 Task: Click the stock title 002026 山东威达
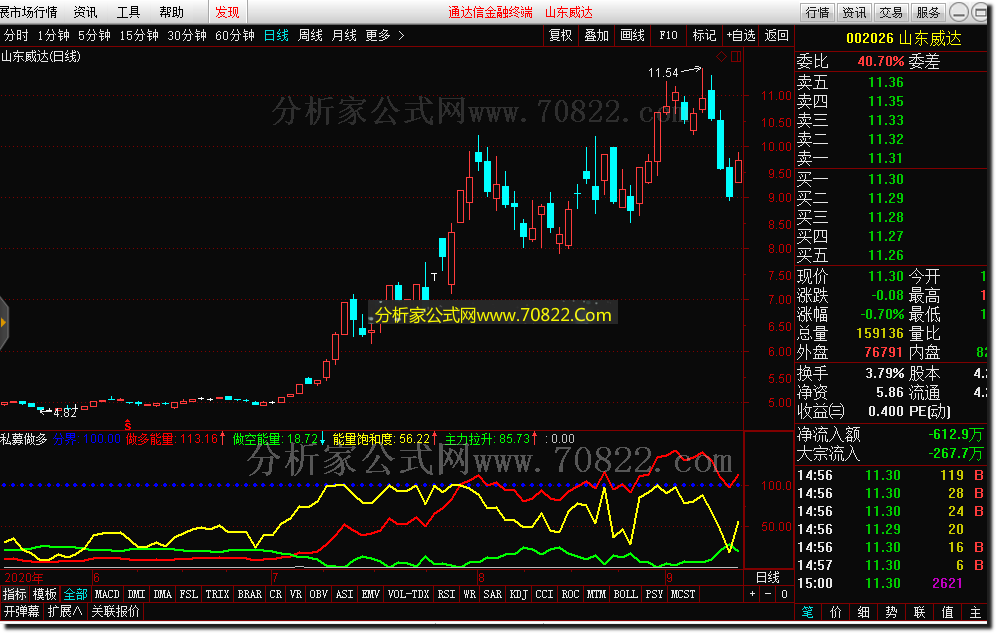click(903, 39)
